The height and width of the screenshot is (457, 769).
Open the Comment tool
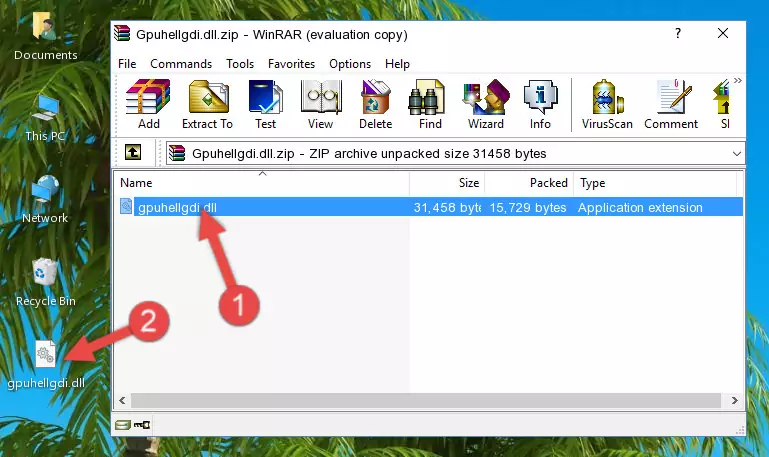click(671, 104)
